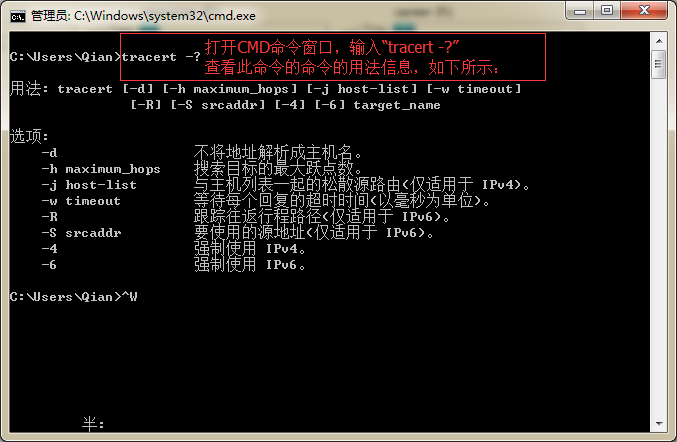Click the '-S srcaddr' option text
The image size is (677, 442).
[x=81, y=233]
